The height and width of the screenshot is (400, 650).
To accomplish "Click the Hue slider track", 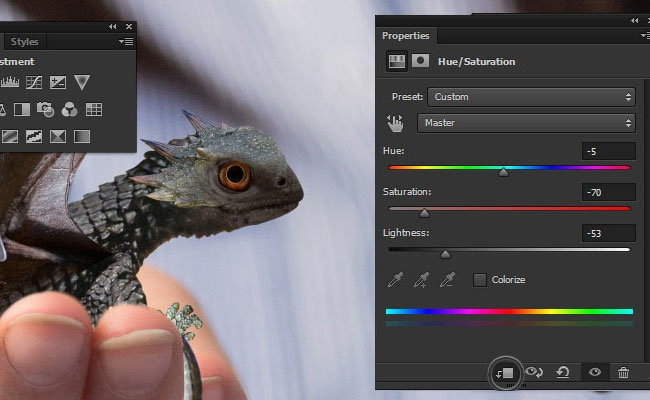I will click(x=509, y=168).
